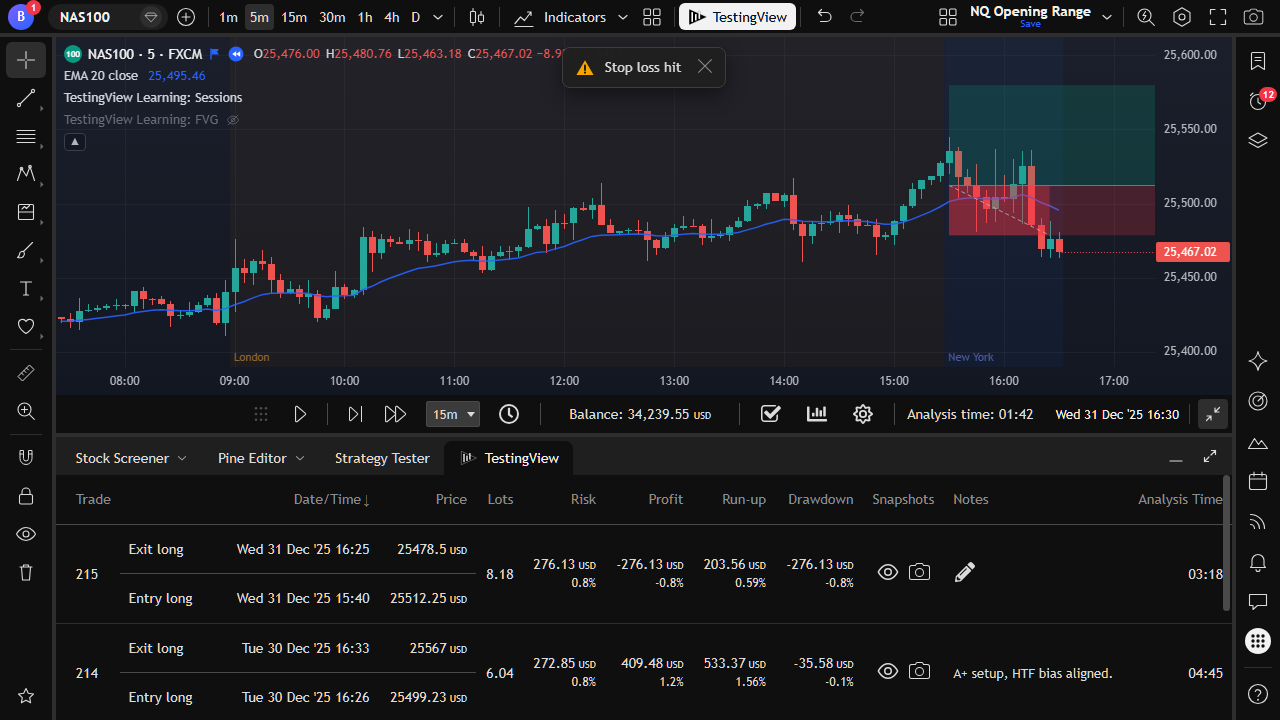The width and height of the screenshot is (1280, 720).
Task: Expand the Indicators favorites chevron
Action: [x=623, y=17]
